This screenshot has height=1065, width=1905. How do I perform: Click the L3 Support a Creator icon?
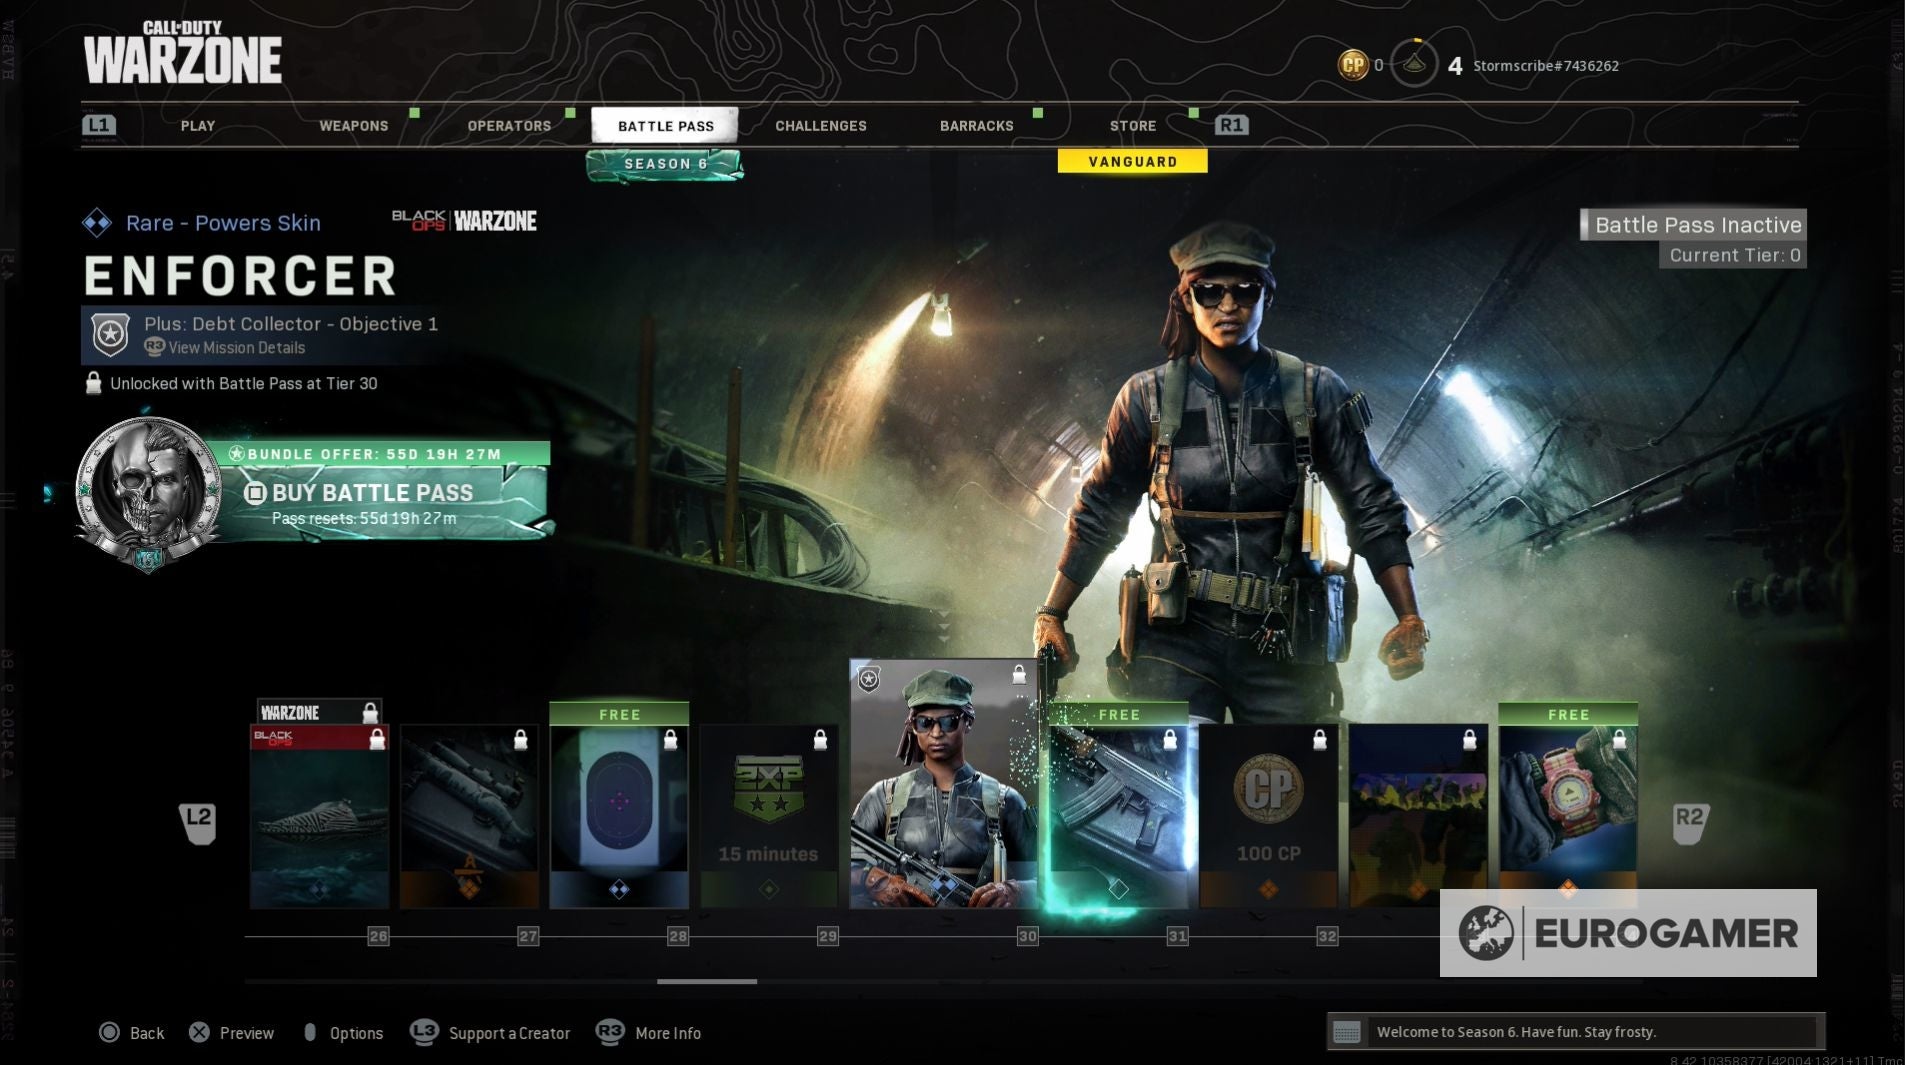click(424, 1032)
